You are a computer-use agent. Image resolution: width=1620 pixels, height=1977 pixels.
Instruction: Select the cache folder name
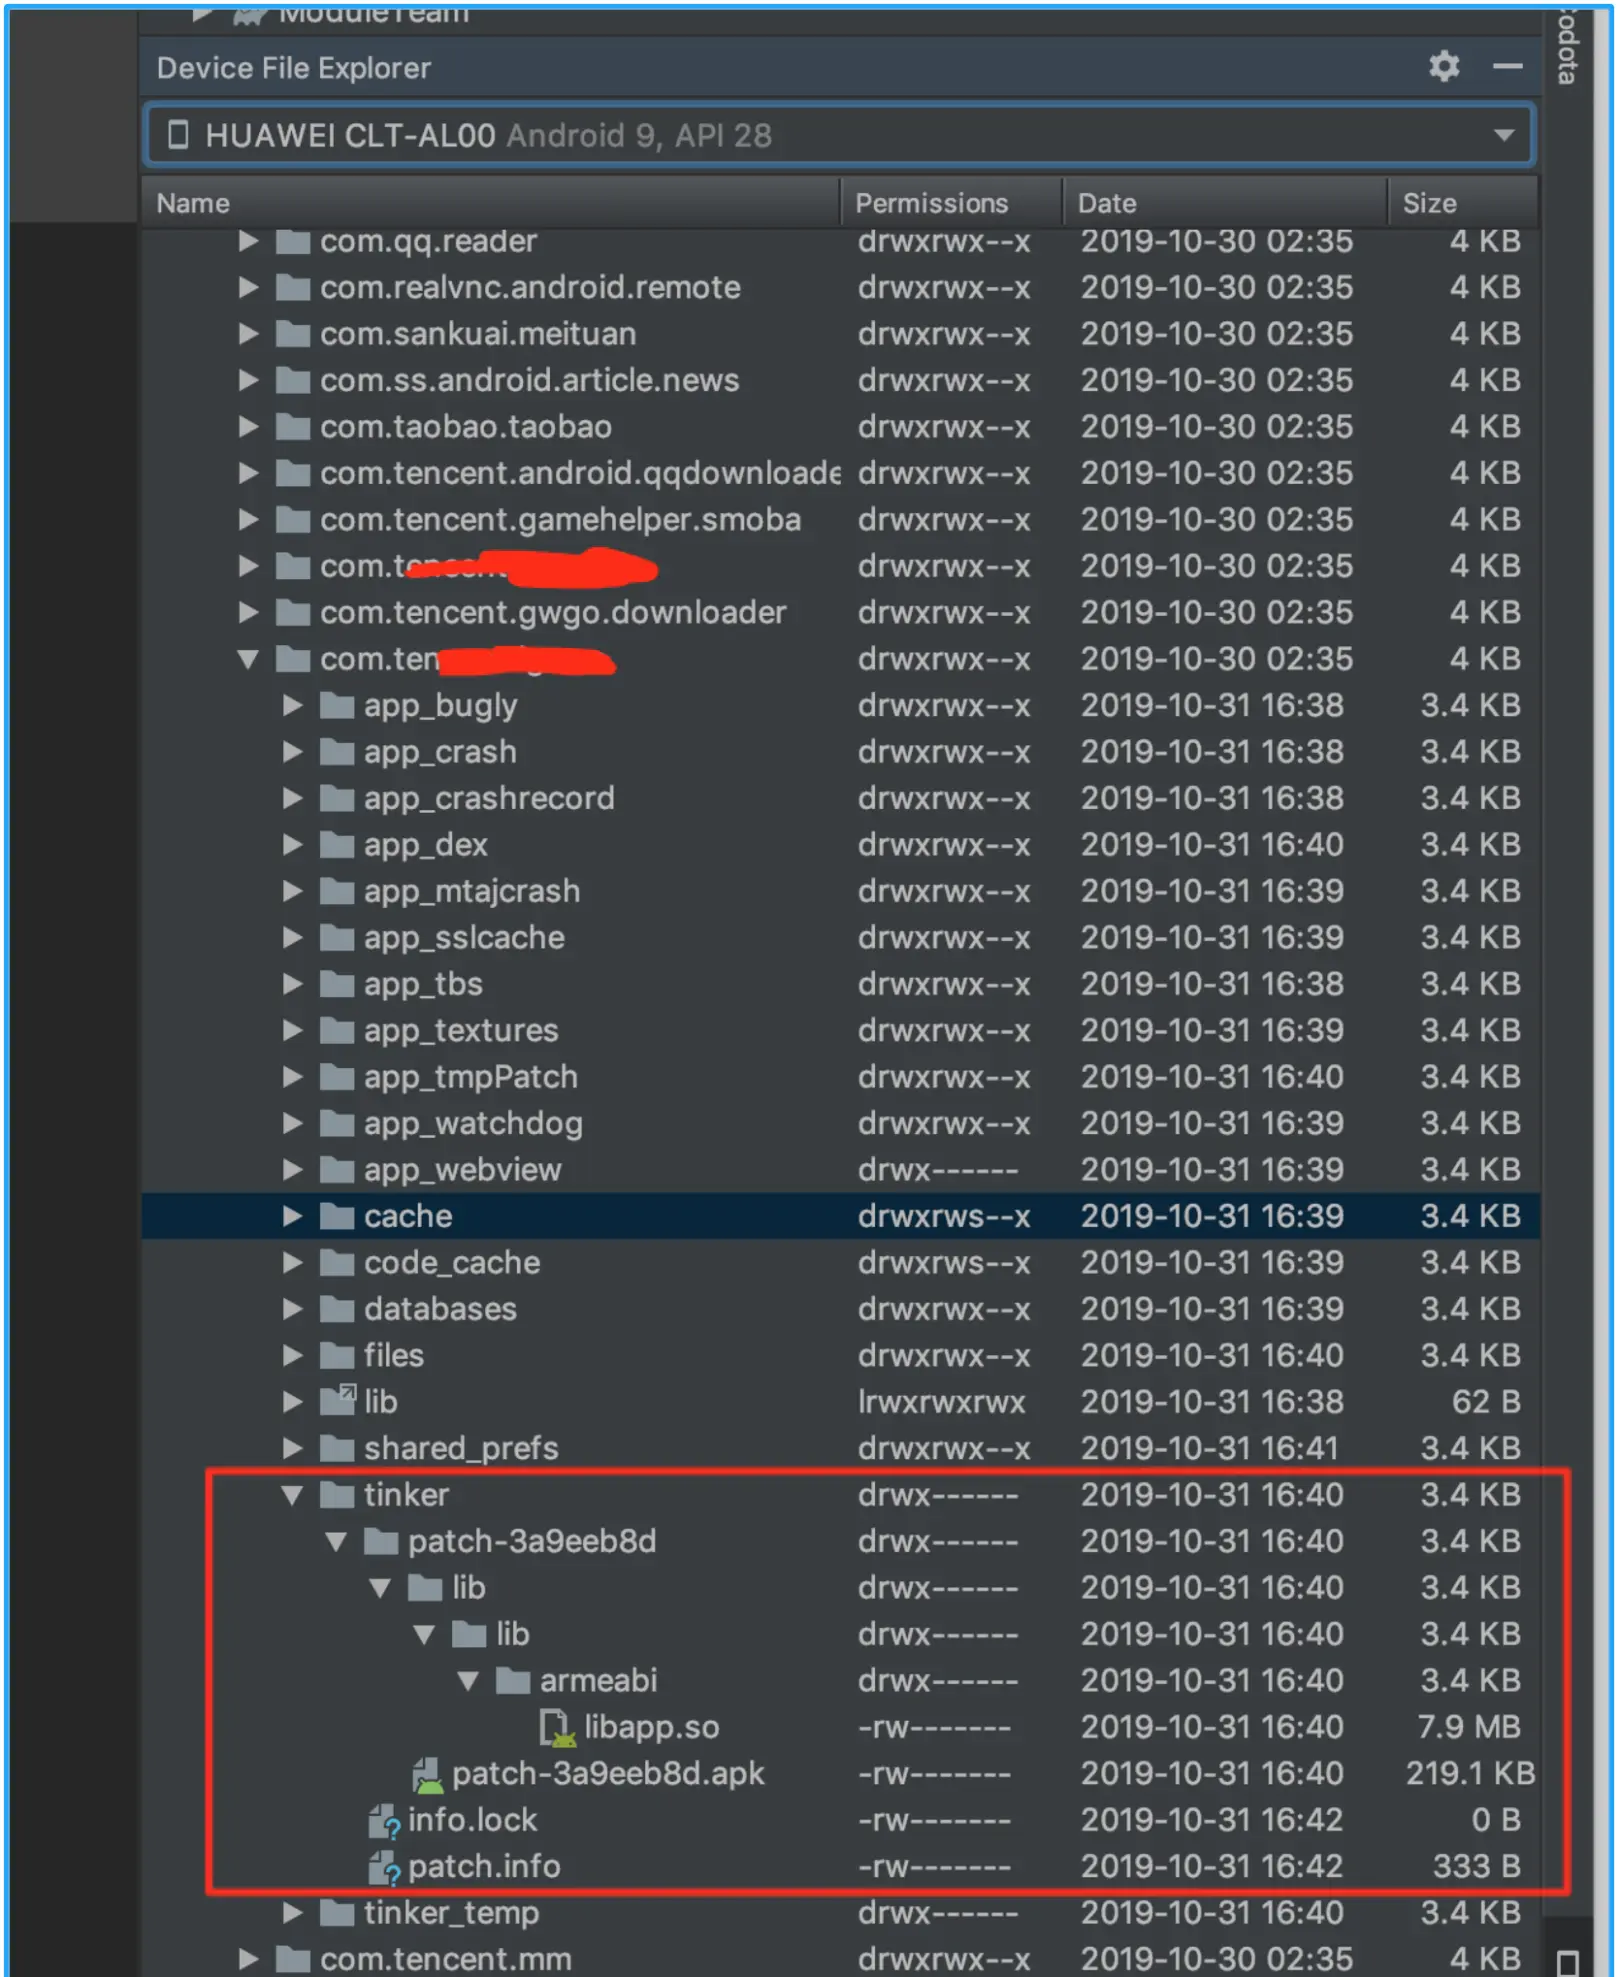coord(408,1216)
